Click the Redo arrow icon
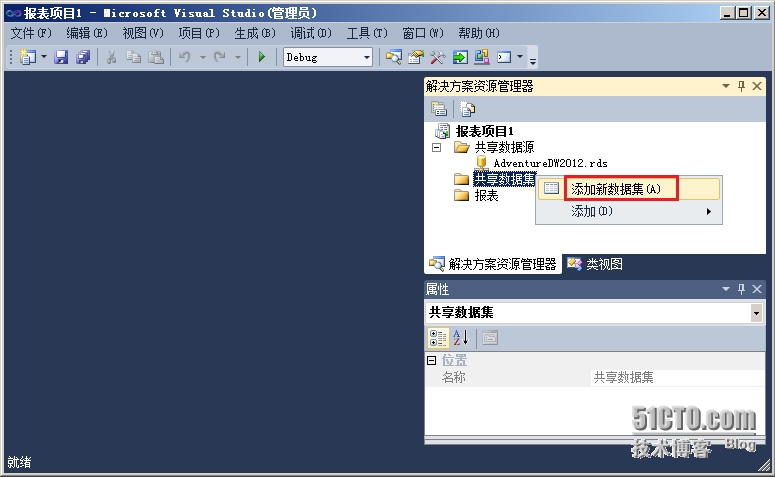The height and width of the screenshot is (477, 775). (x=220, y=57)
